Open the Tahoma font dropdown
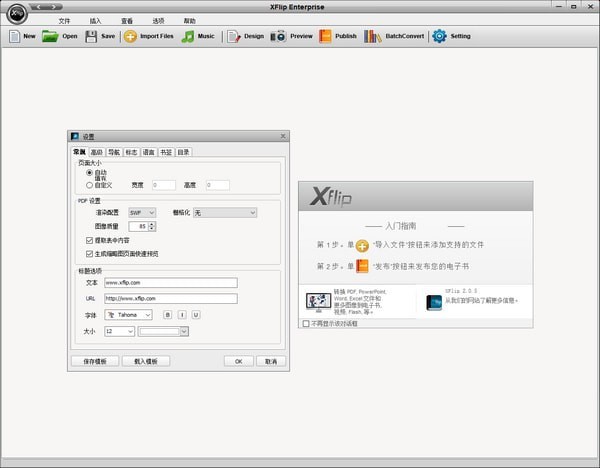This screenshot has height=468, width=600. point(129,315)
